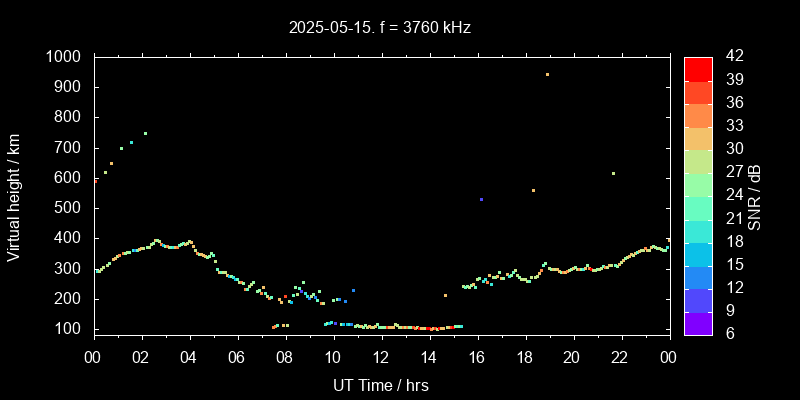
Task: Click the orange colorbar segment between 33 and 36
Action: [698, 114]
